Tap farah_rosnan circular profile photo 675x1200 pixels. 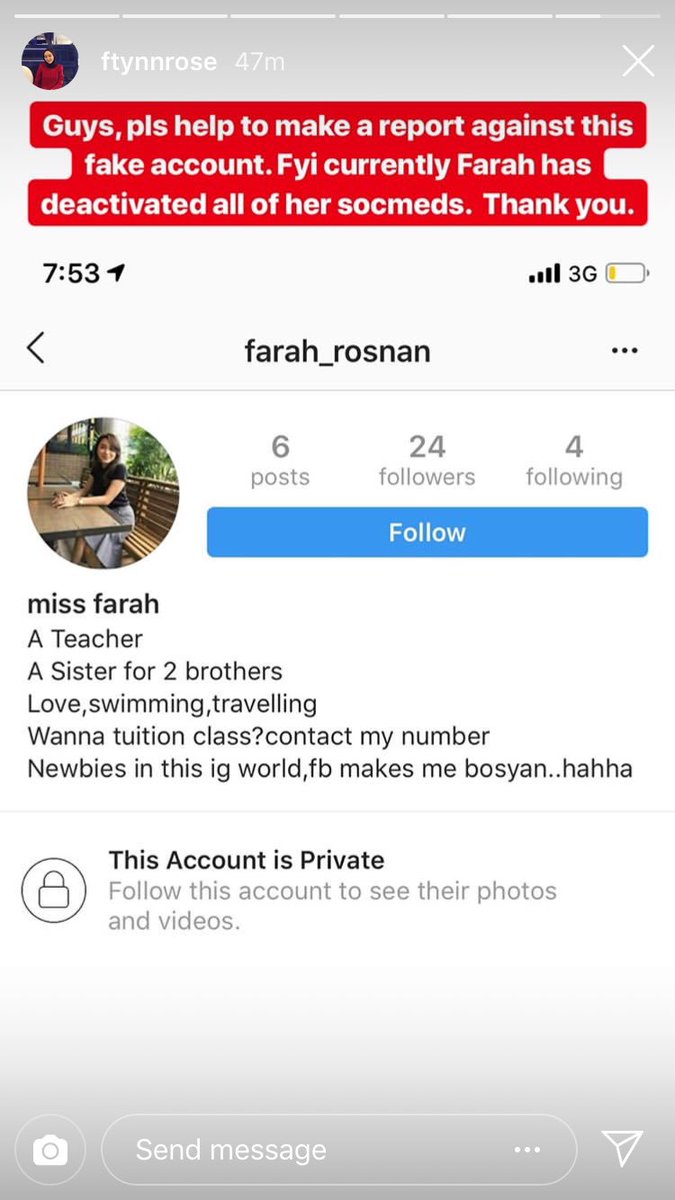click(103, 493)
